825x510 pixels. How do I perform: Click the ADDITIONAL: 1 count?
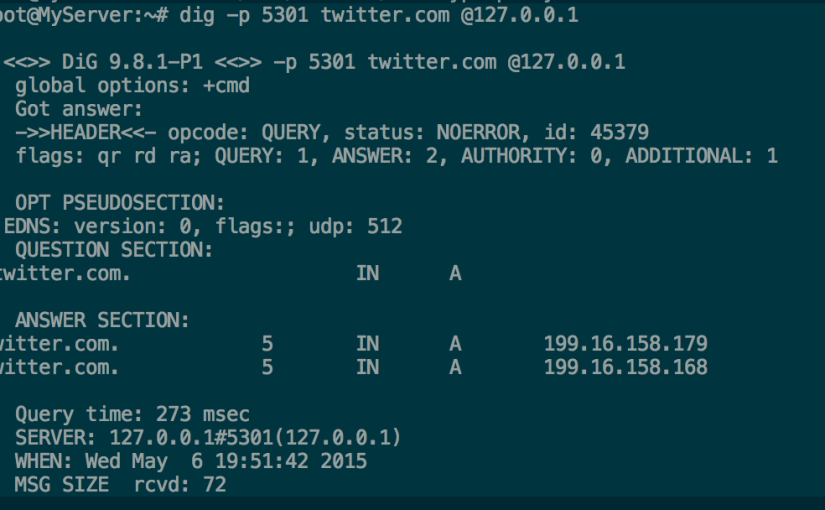point(701,156)
